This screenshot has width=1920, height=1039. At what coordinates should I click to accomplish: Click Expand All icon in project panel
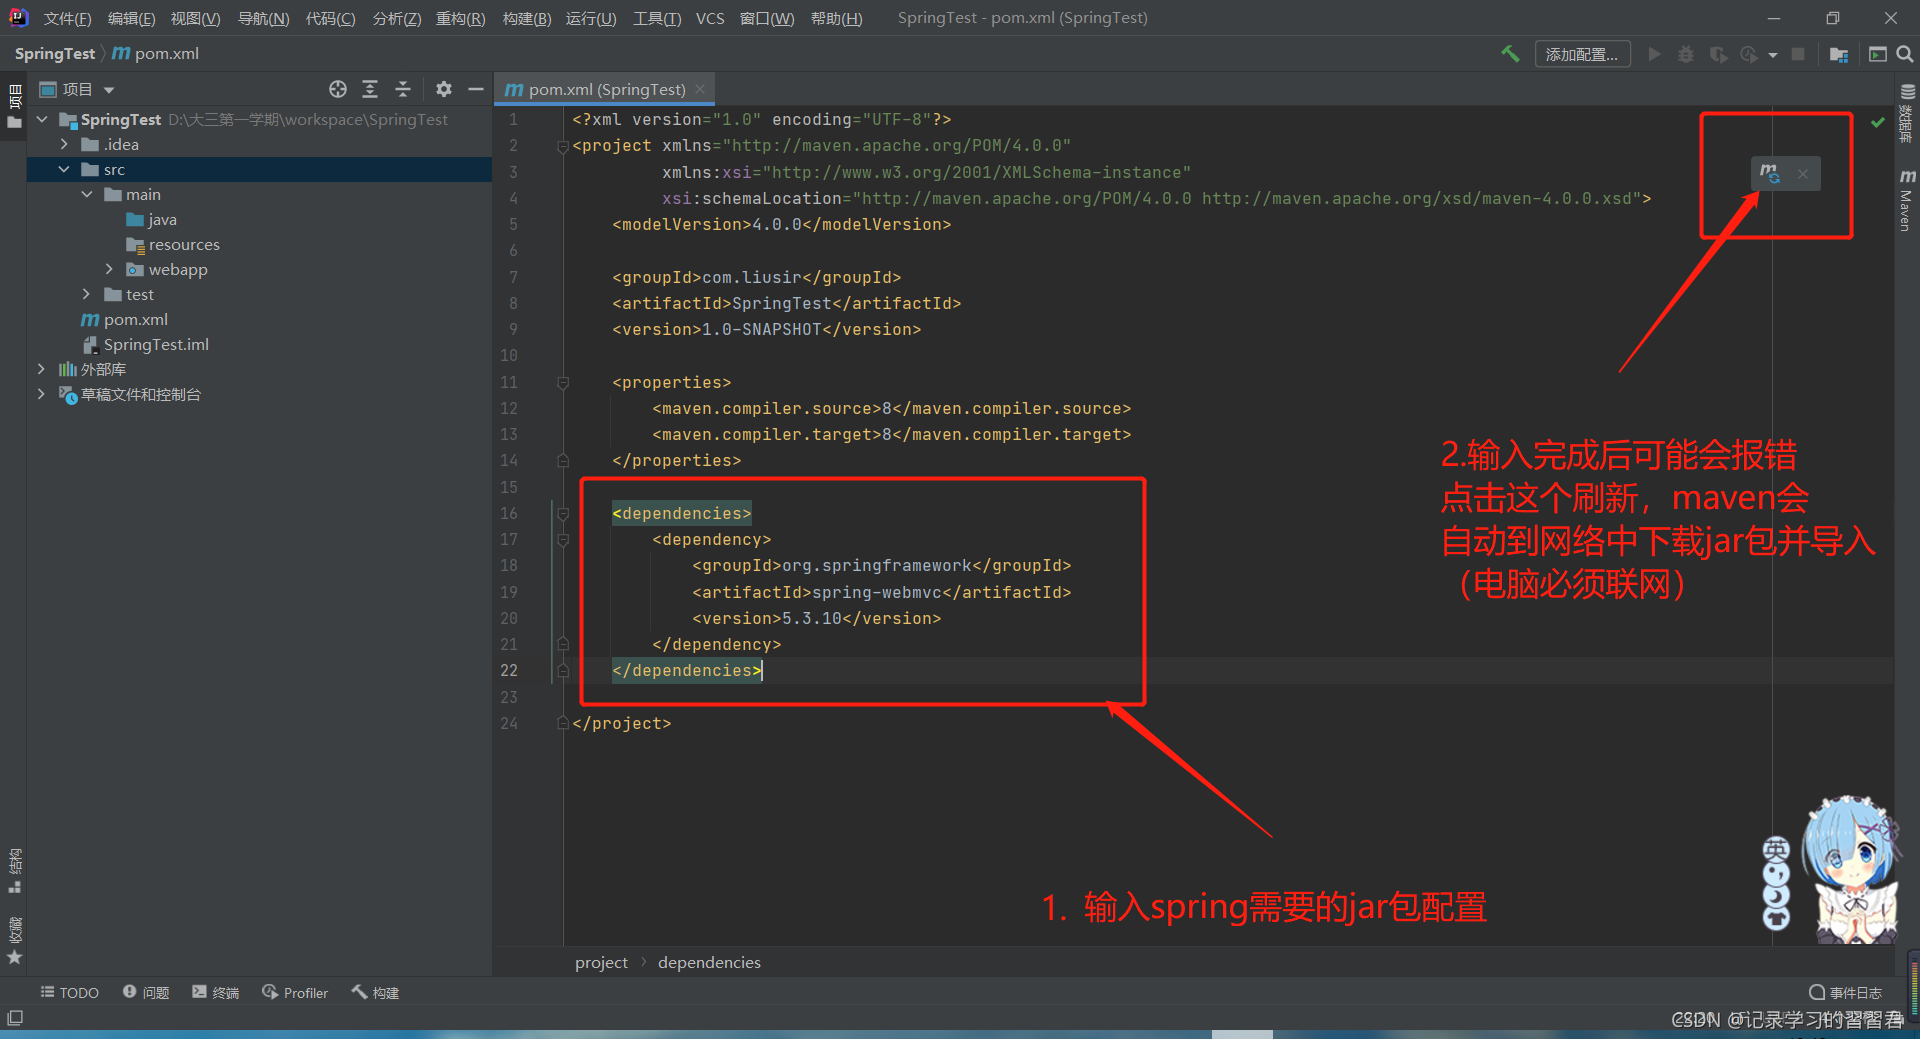click(x=370, y=89)
